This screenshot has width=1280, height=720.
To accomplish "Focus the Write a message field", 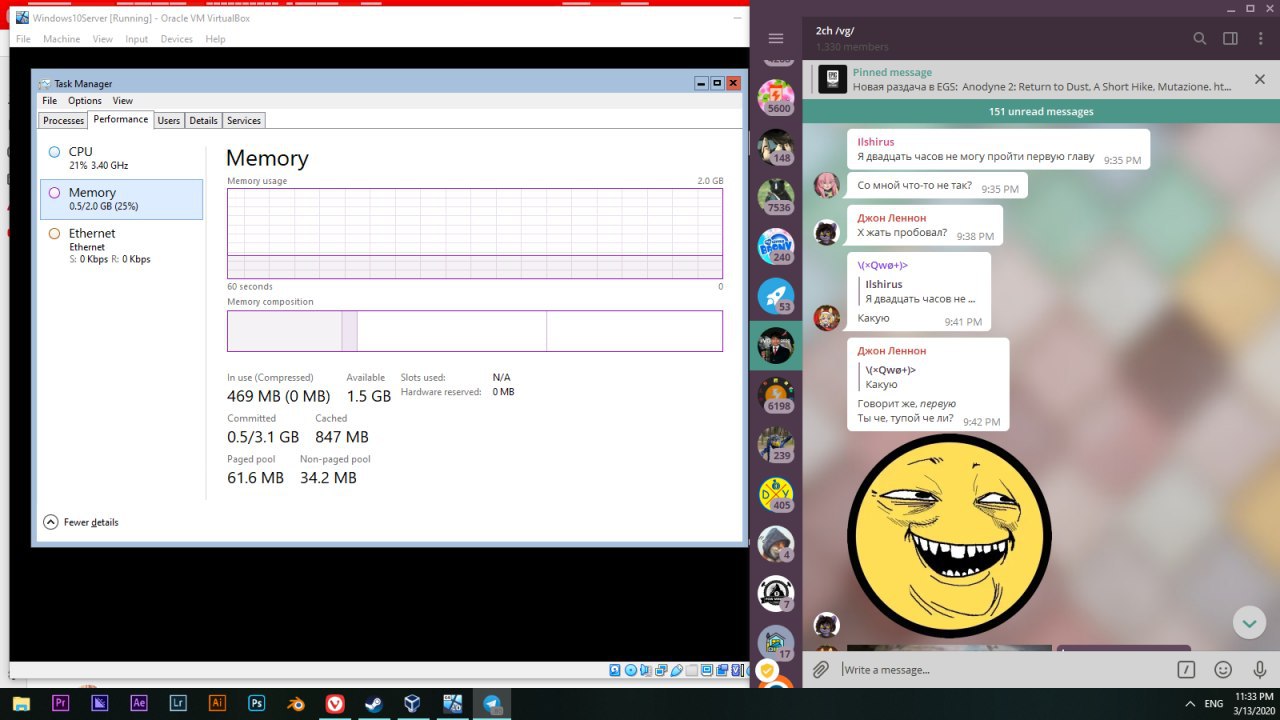I will (x=1003, y=670).
